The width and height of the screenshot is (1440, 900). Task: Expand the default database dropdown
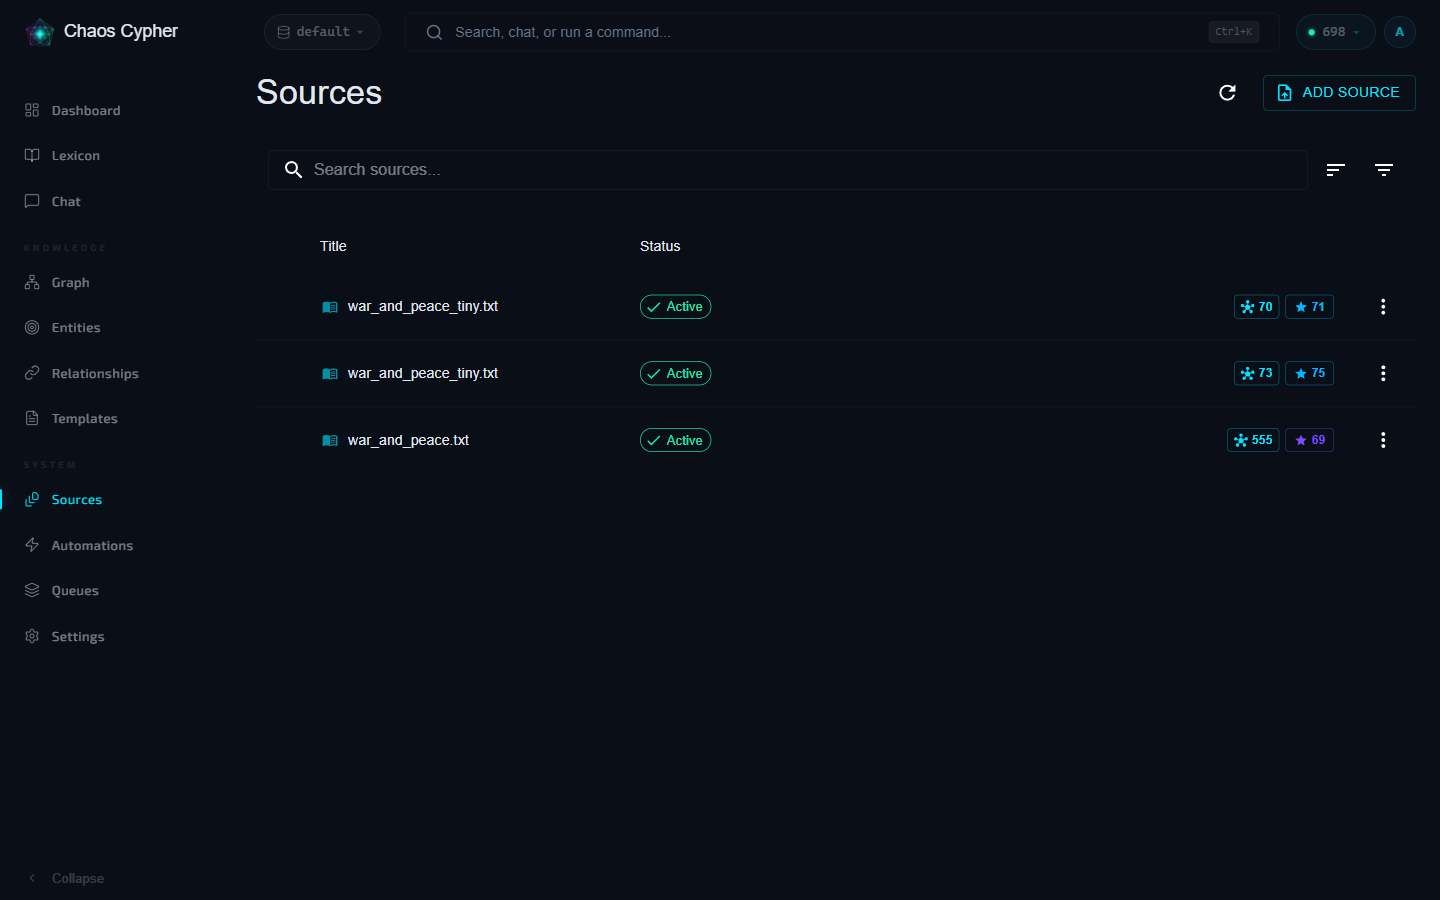click(322, 32)
